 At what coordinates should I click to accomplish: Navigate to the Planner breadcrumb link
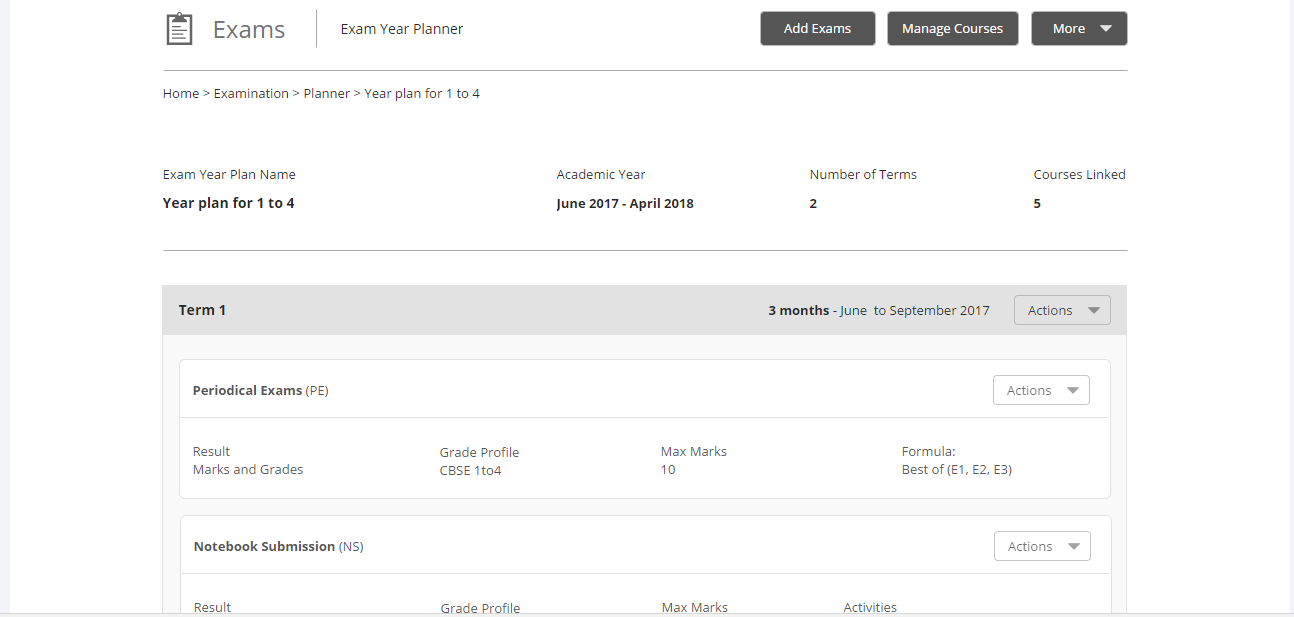coord(327,93)
